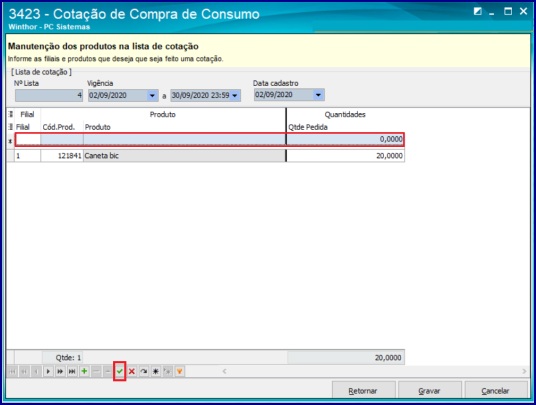This screenshot has width=536, height=405.
Task: Select product code 121841 cell
Action: pos(62,156)
